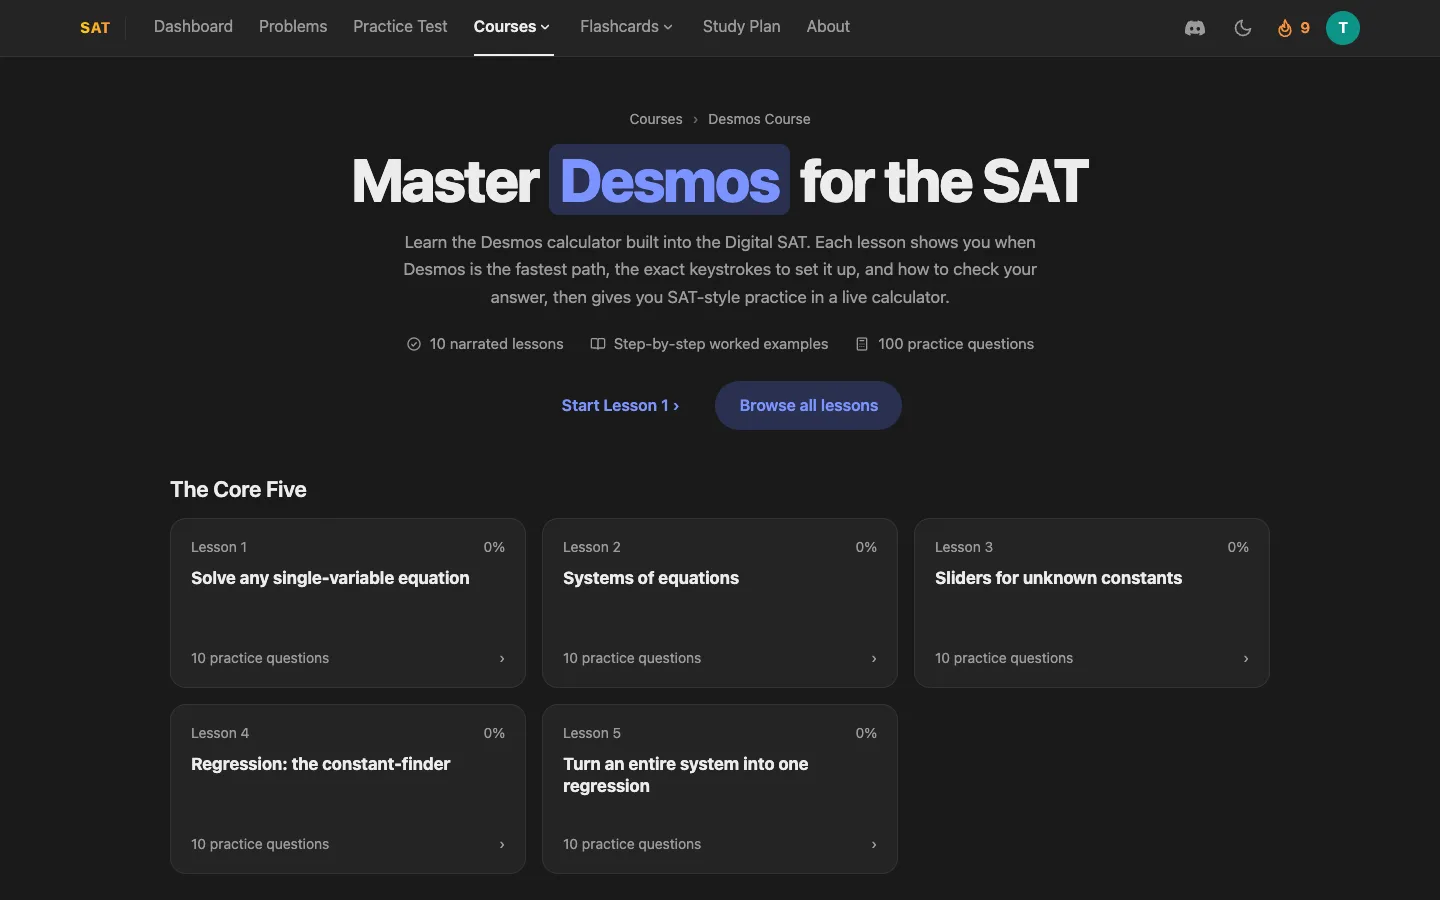The width and height of the screenshot is (1440, 900).
Task: Click the arrow on Lesson 2 card
Action: pyautogui.click(x=874, y=659)
